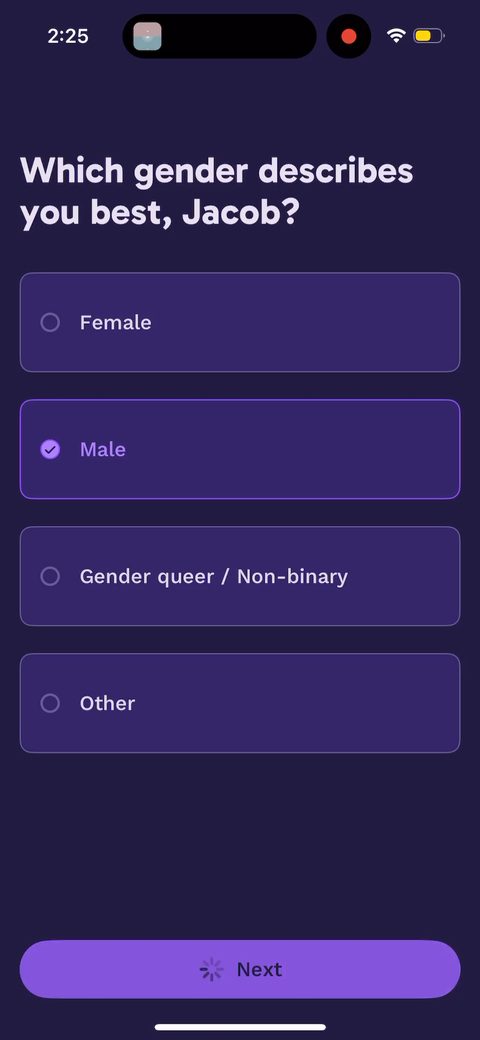Click the Male option text

[x=103, y=450]
